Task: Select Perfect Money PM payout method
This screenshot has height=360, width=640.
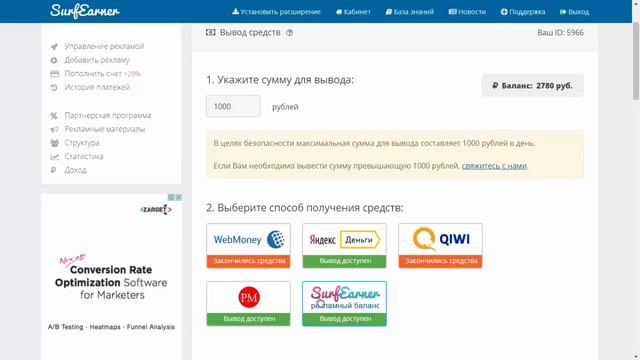Action: point(248,303)
